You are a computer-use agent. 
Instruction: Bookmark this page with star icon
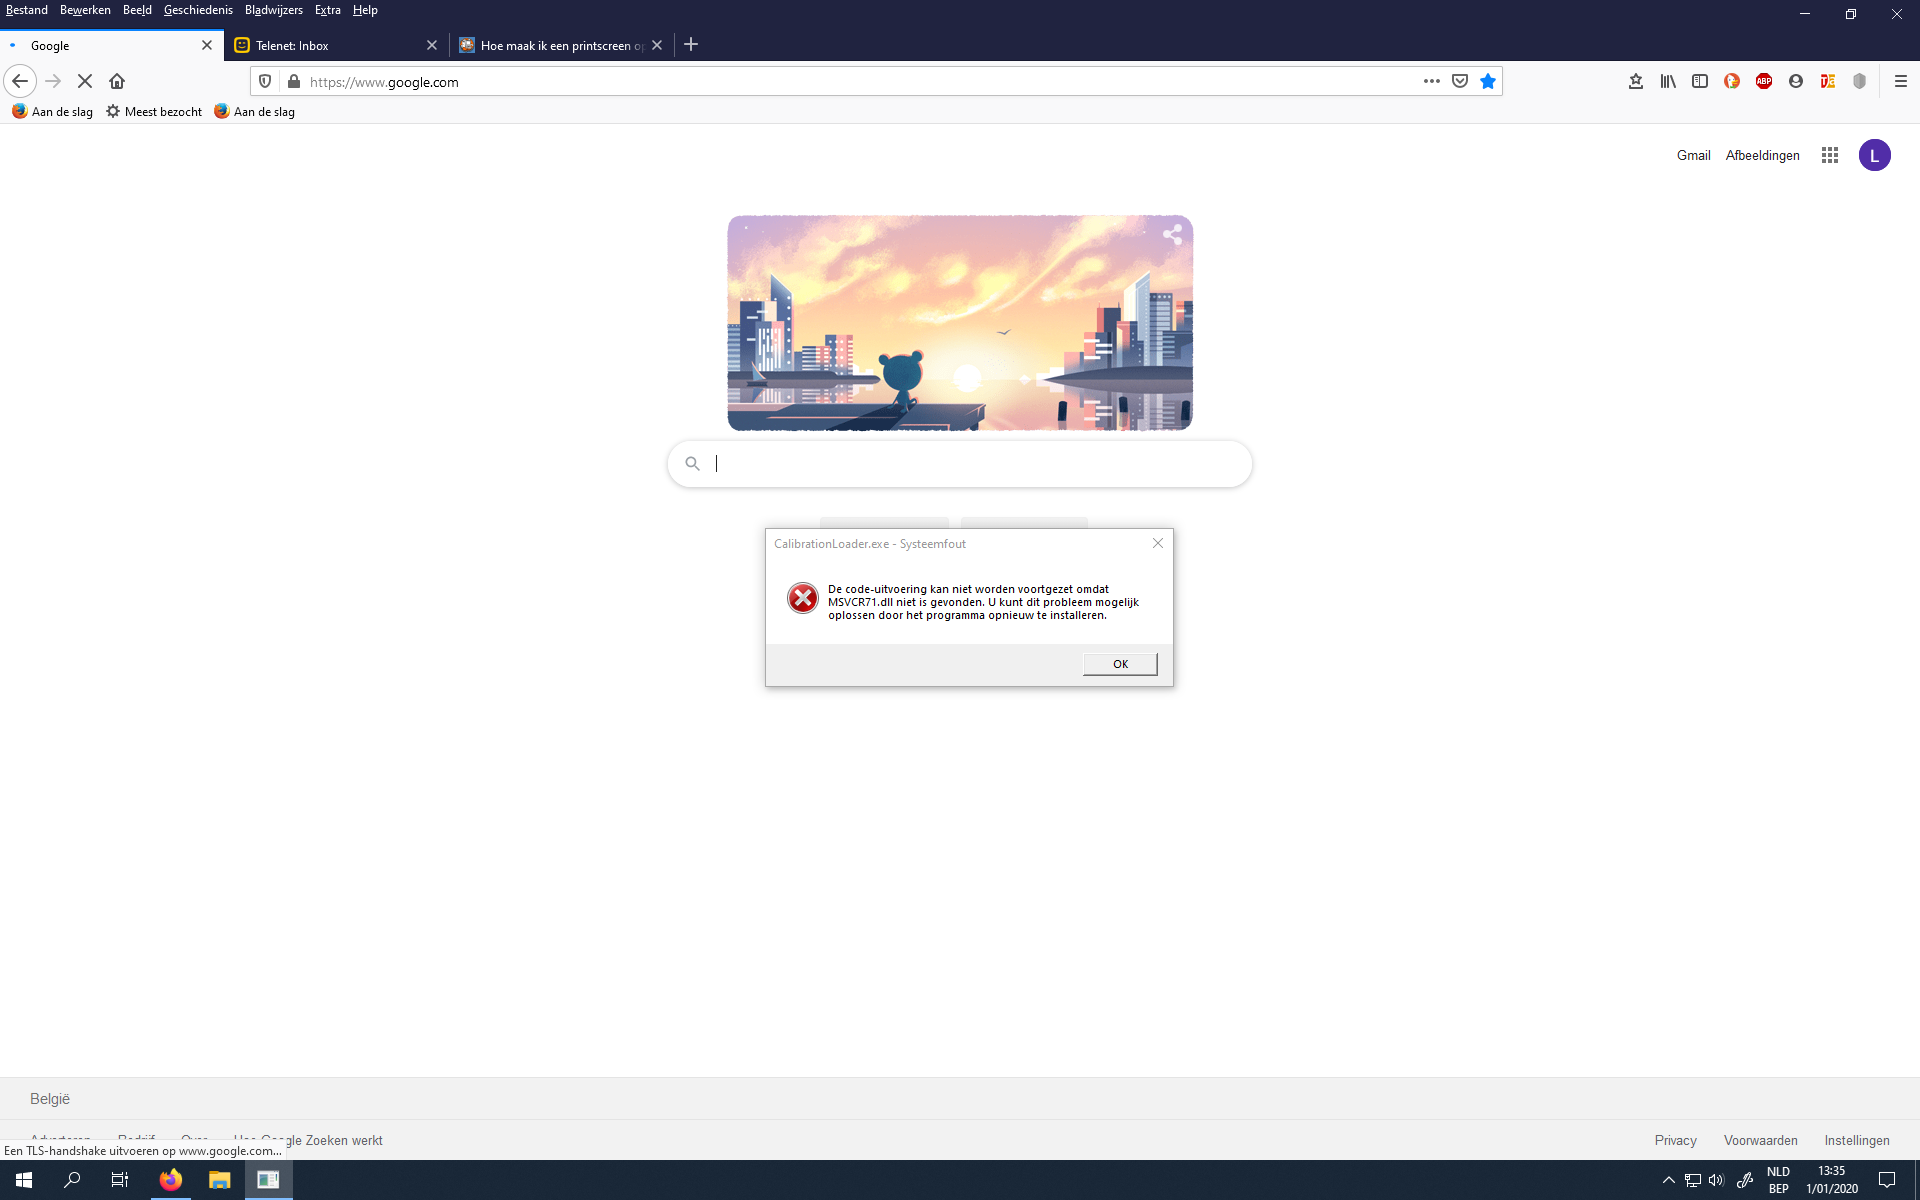(1488, 81)
